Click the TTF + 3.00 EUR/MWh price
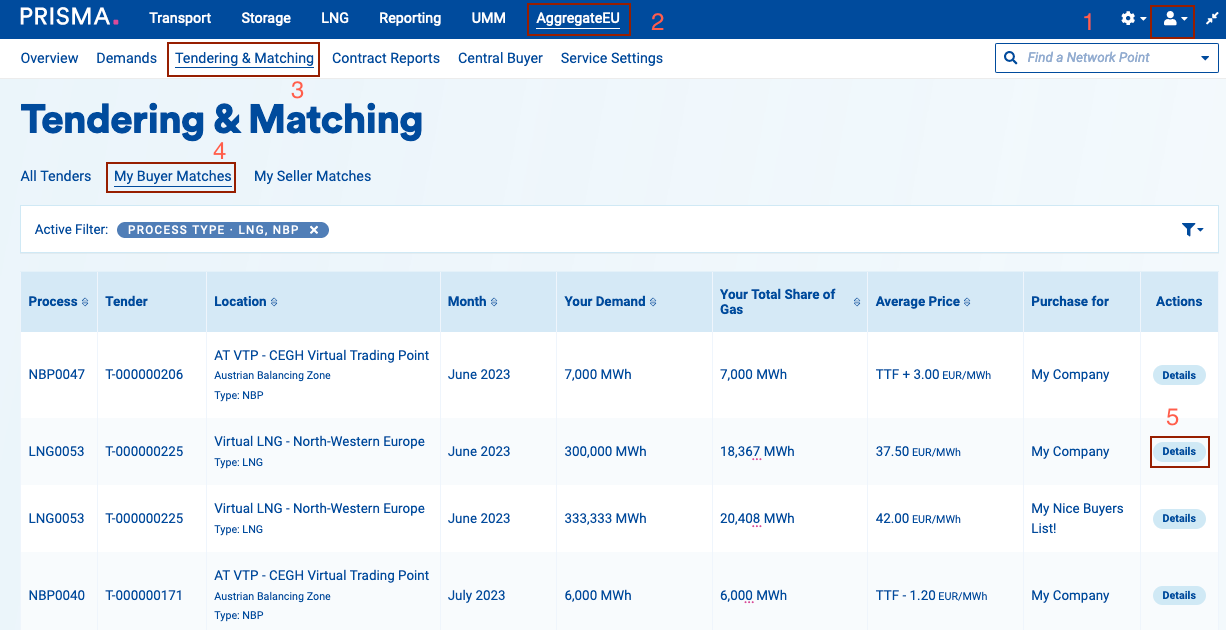 tap(934, 375)
